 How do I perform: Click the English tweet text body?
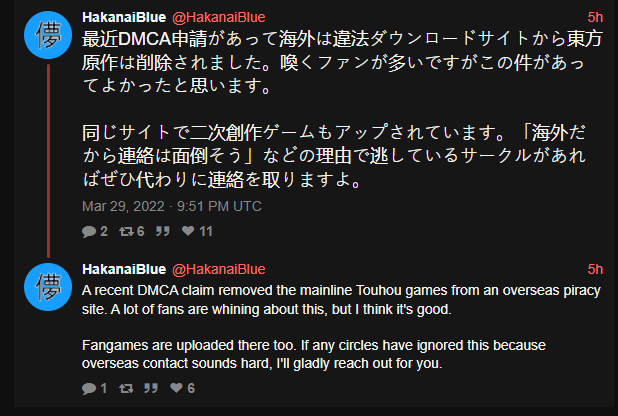click(330, 325)
